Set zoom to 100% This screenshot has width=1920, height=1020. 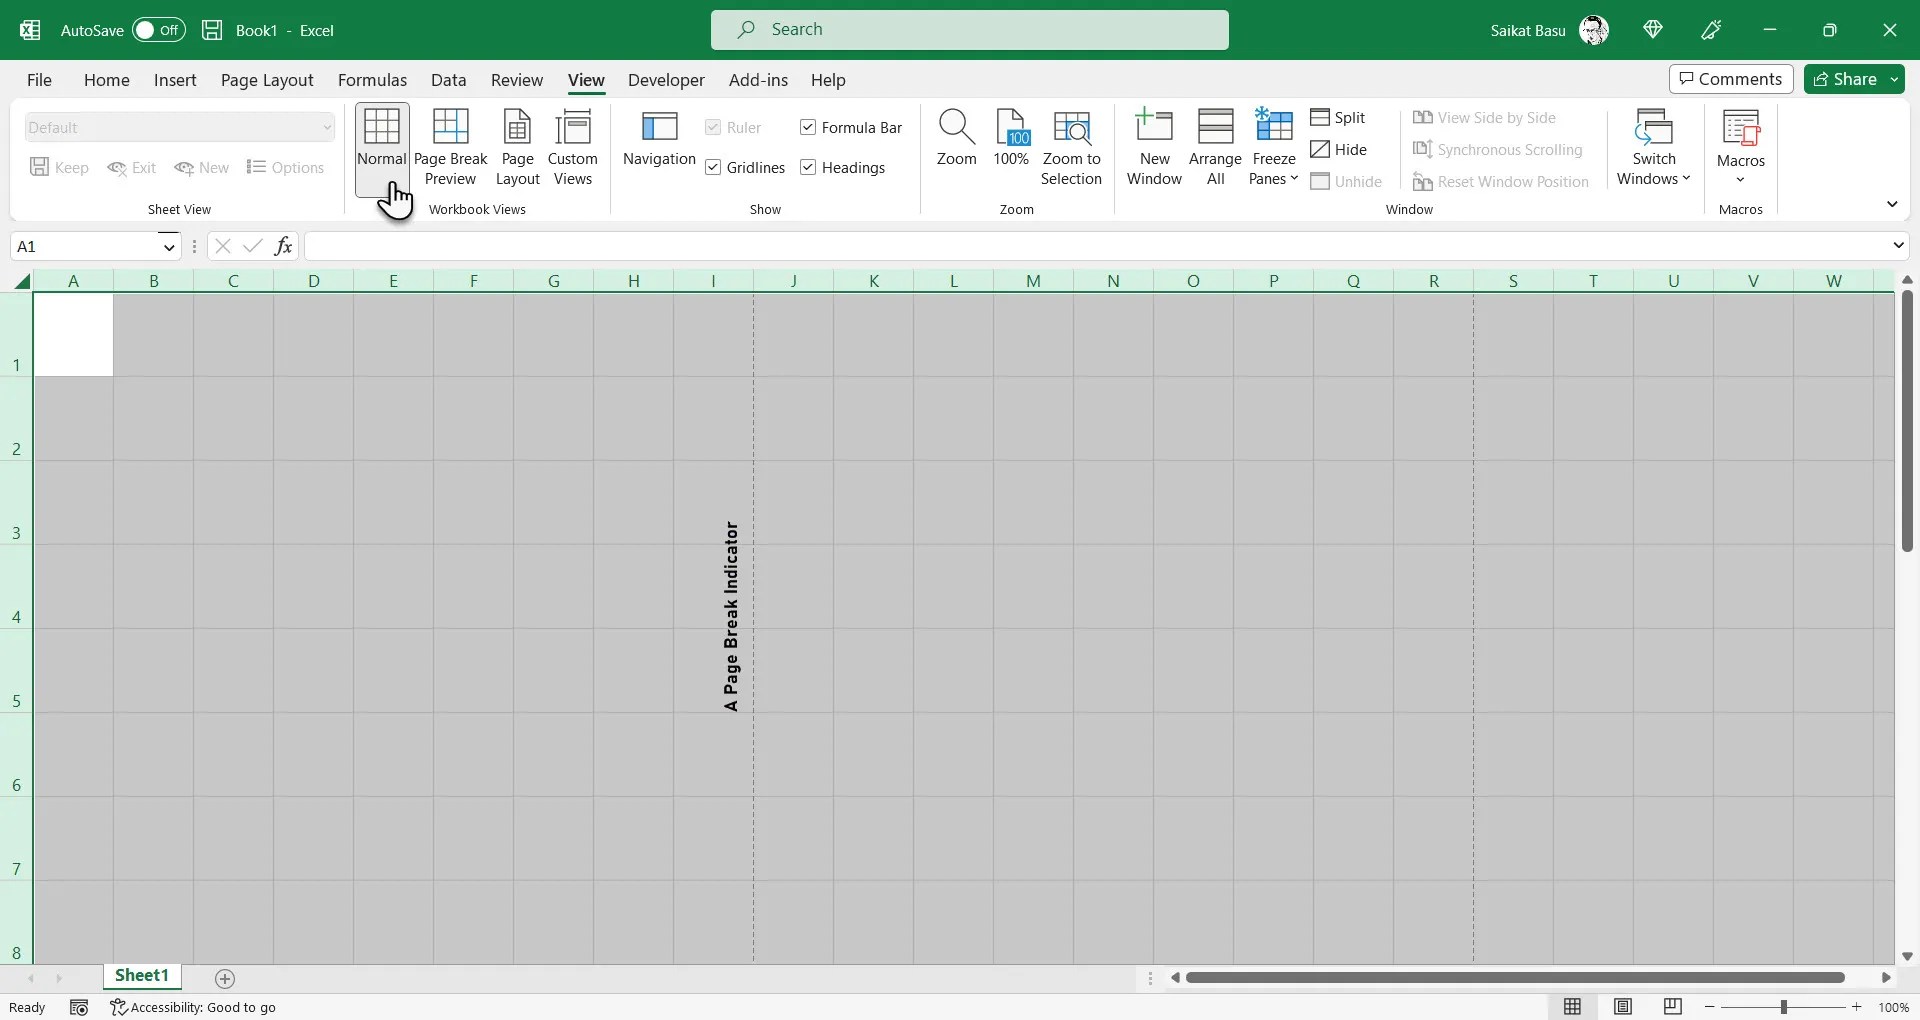pyautogui.click(x=1010, y=146)
